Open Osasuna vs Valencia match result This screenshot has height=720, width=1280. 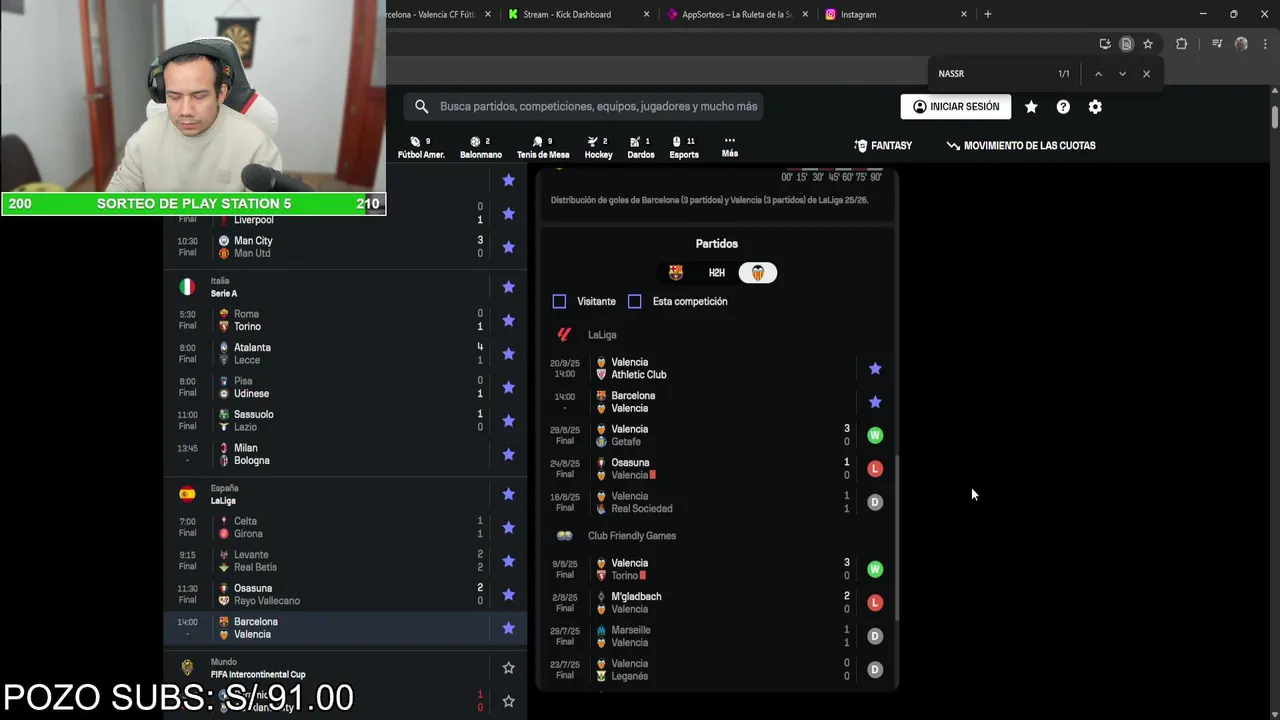(x=717, y=469)
